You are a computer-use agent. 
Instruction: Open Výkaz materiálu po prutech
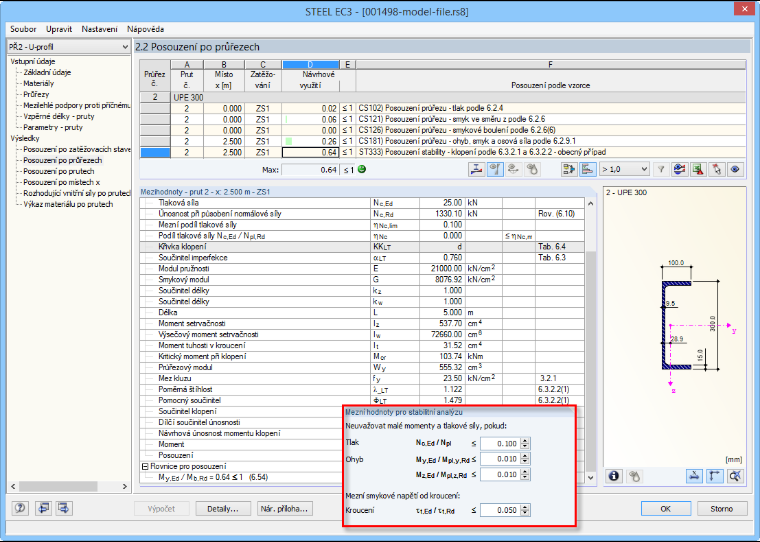(x=68, y=204)
